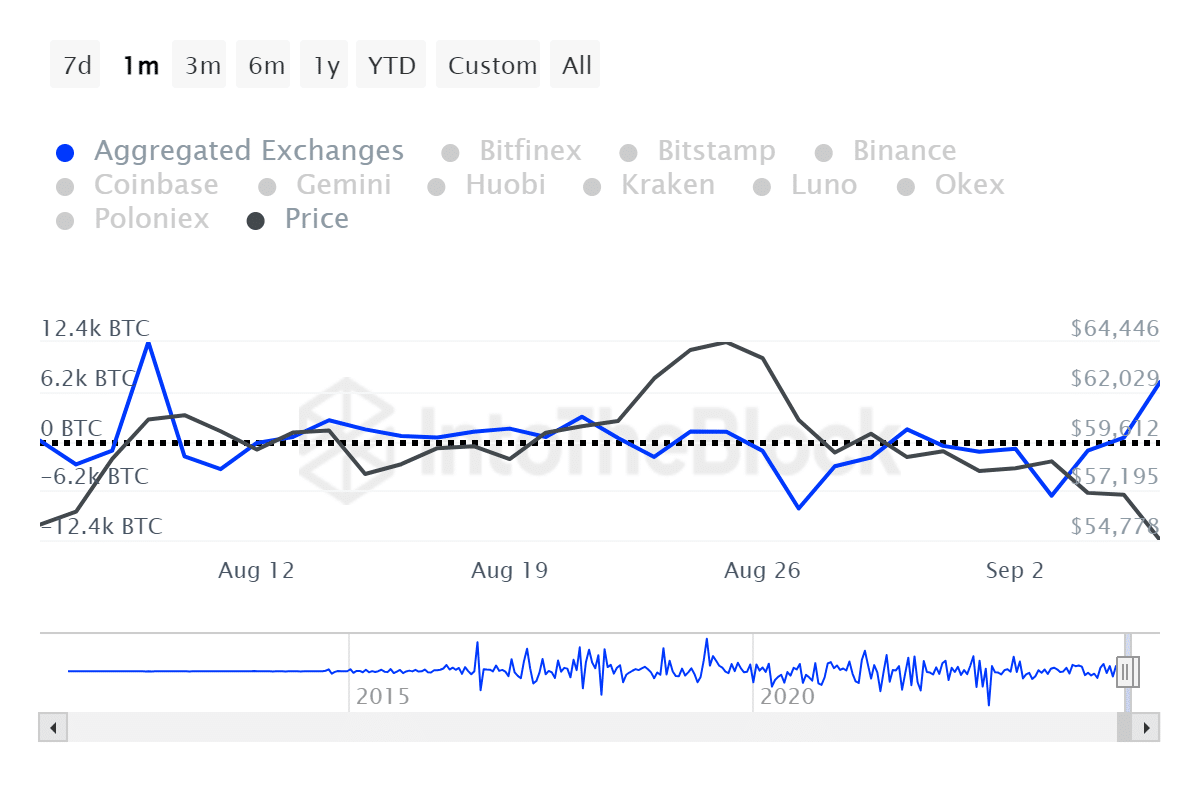Enable the Kraken legend dot
The height and width of the screenshot is (800, 1200).
(592, 187)
